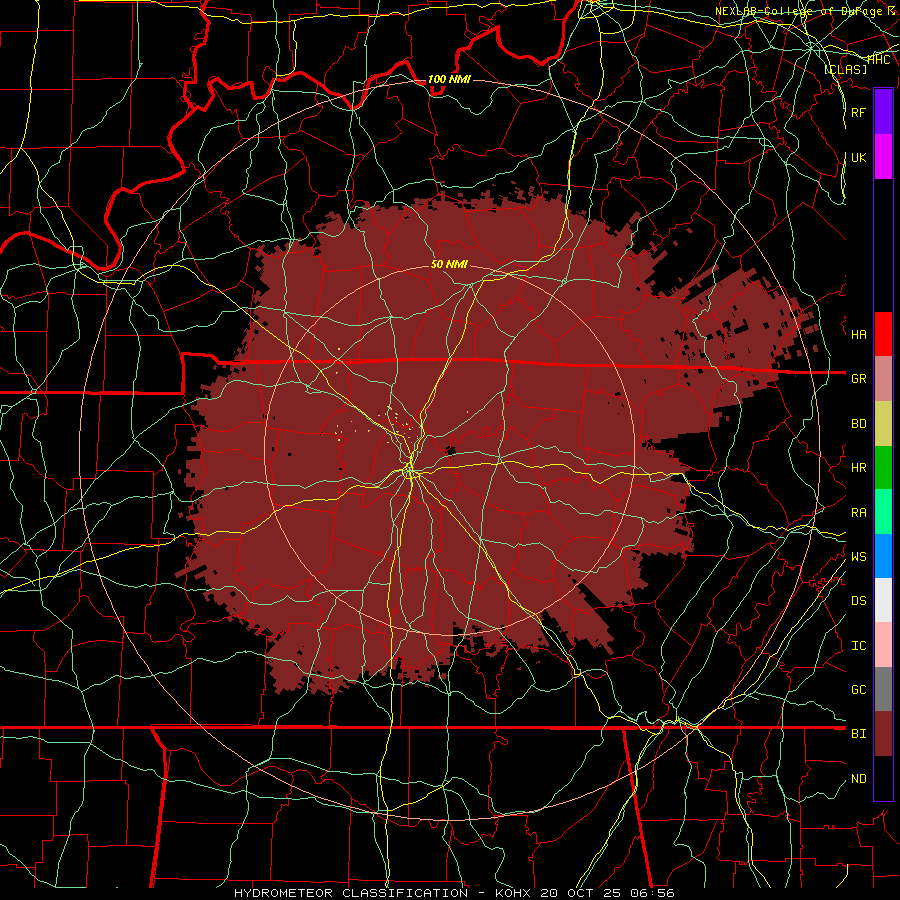Click the WS legend label
This screenshot has height=900, width=900.
coord(858,557)
